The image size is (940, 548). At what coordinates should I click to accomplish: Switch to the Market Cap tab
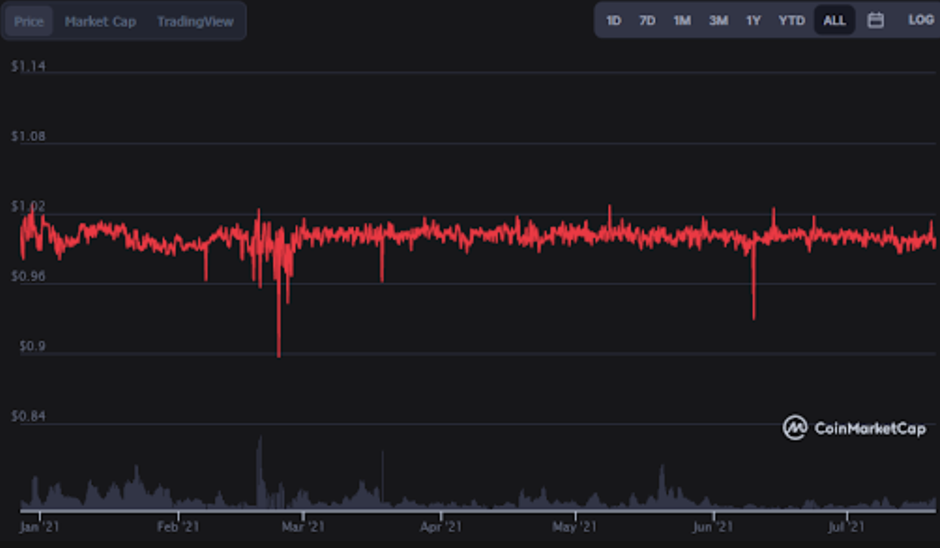click(100, 21)
